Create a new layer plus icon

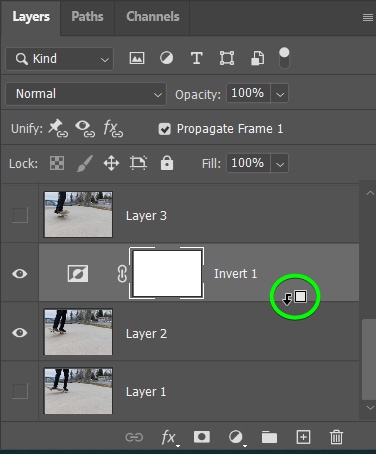(303, 437)
